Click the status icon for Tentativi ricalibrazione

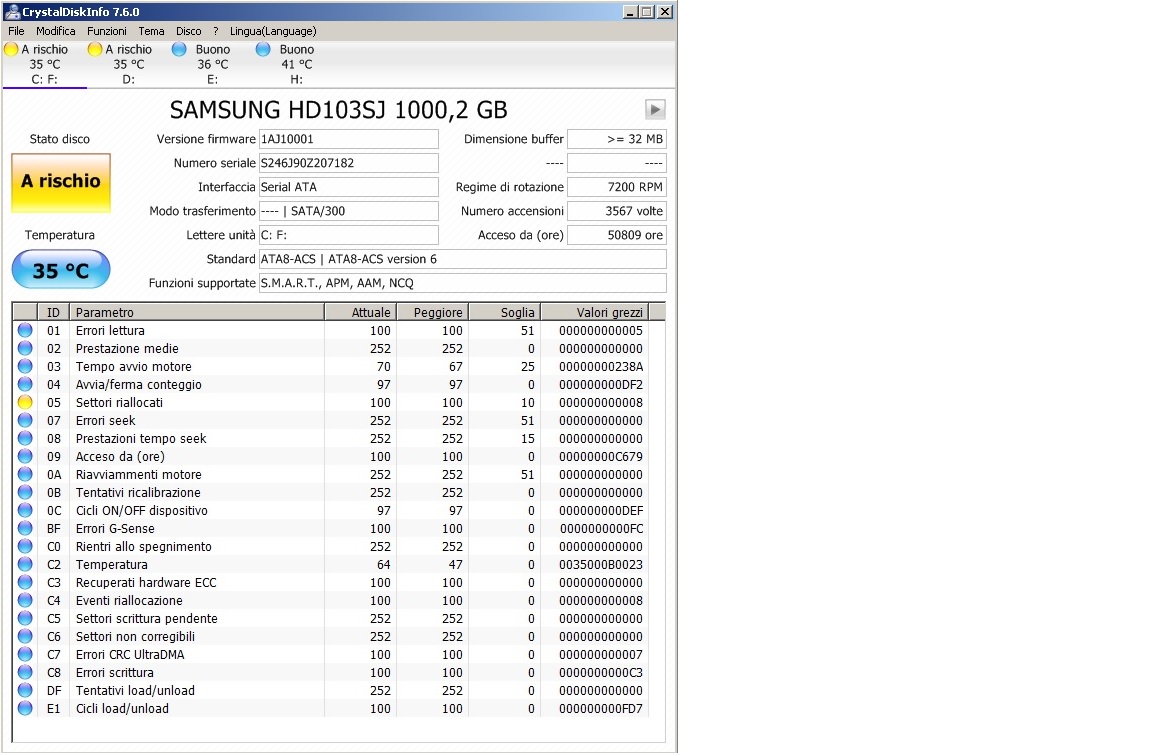(25, 492)
